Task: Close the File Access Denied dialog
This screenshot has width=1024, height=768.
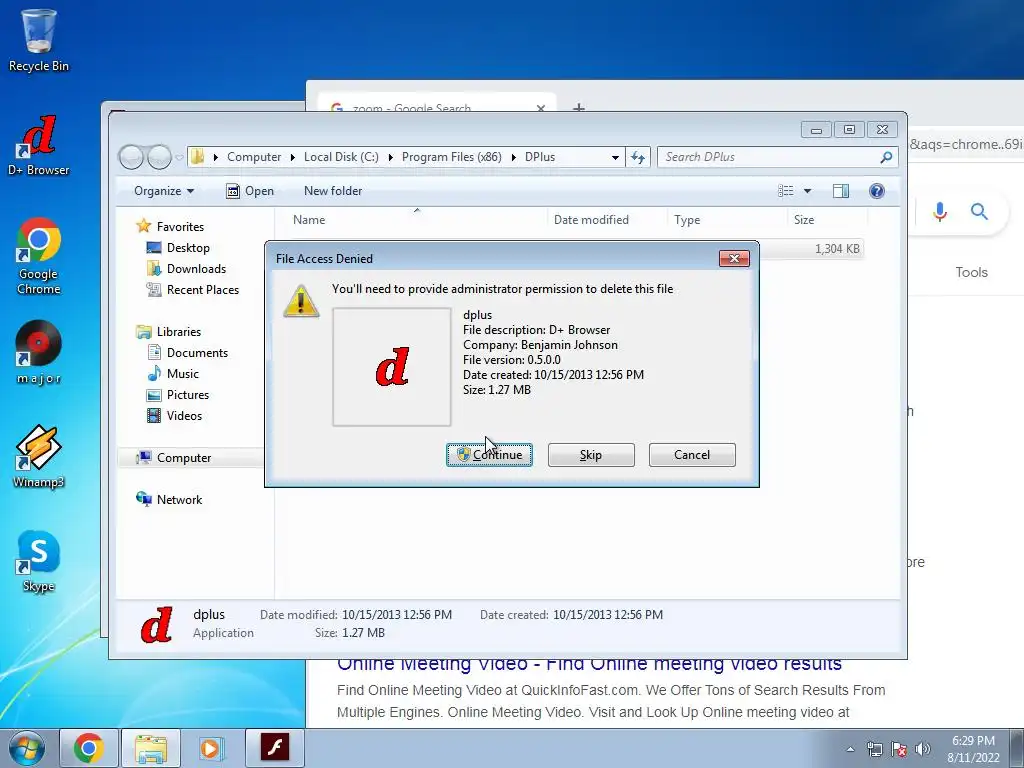Action: (x=734, y=259)
